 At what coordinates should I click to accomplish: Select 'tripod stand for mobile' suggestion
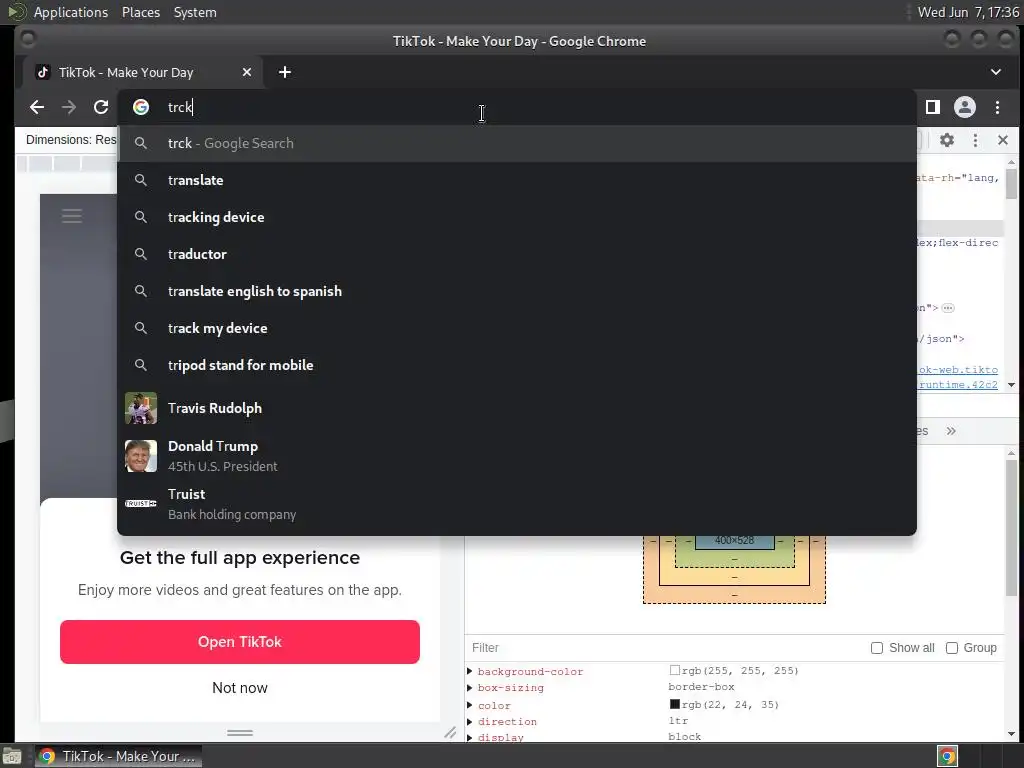click(x=517, y=366)
